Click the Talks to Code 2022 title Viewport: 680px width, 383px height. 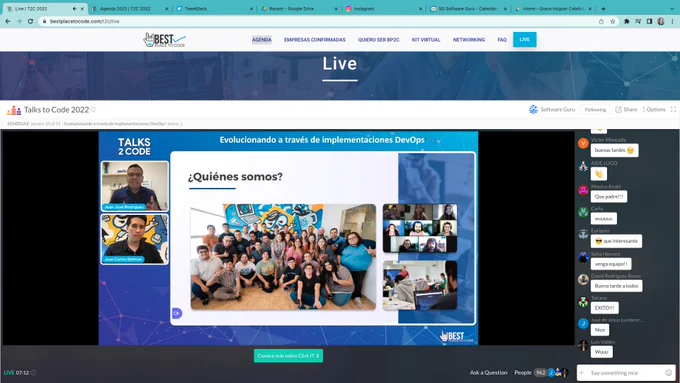(56, 110)
